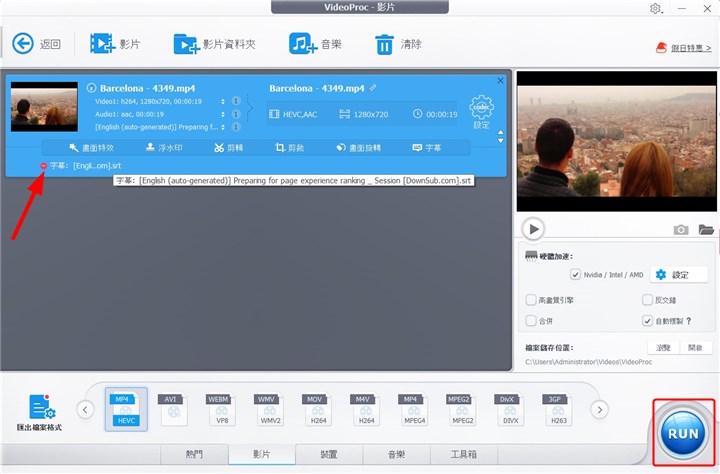Take a snapshot with camera icon
This screenshot has width=720, height=474.
click(681, 230)
